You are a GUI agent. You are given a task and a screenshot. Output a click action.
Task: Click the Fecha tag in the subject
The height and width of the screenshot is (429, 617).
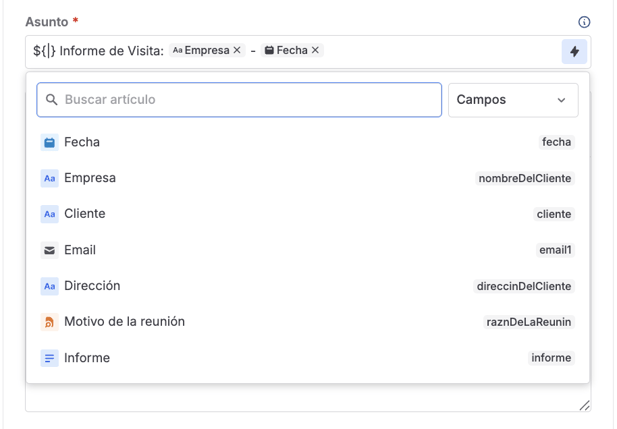(288, 50)
